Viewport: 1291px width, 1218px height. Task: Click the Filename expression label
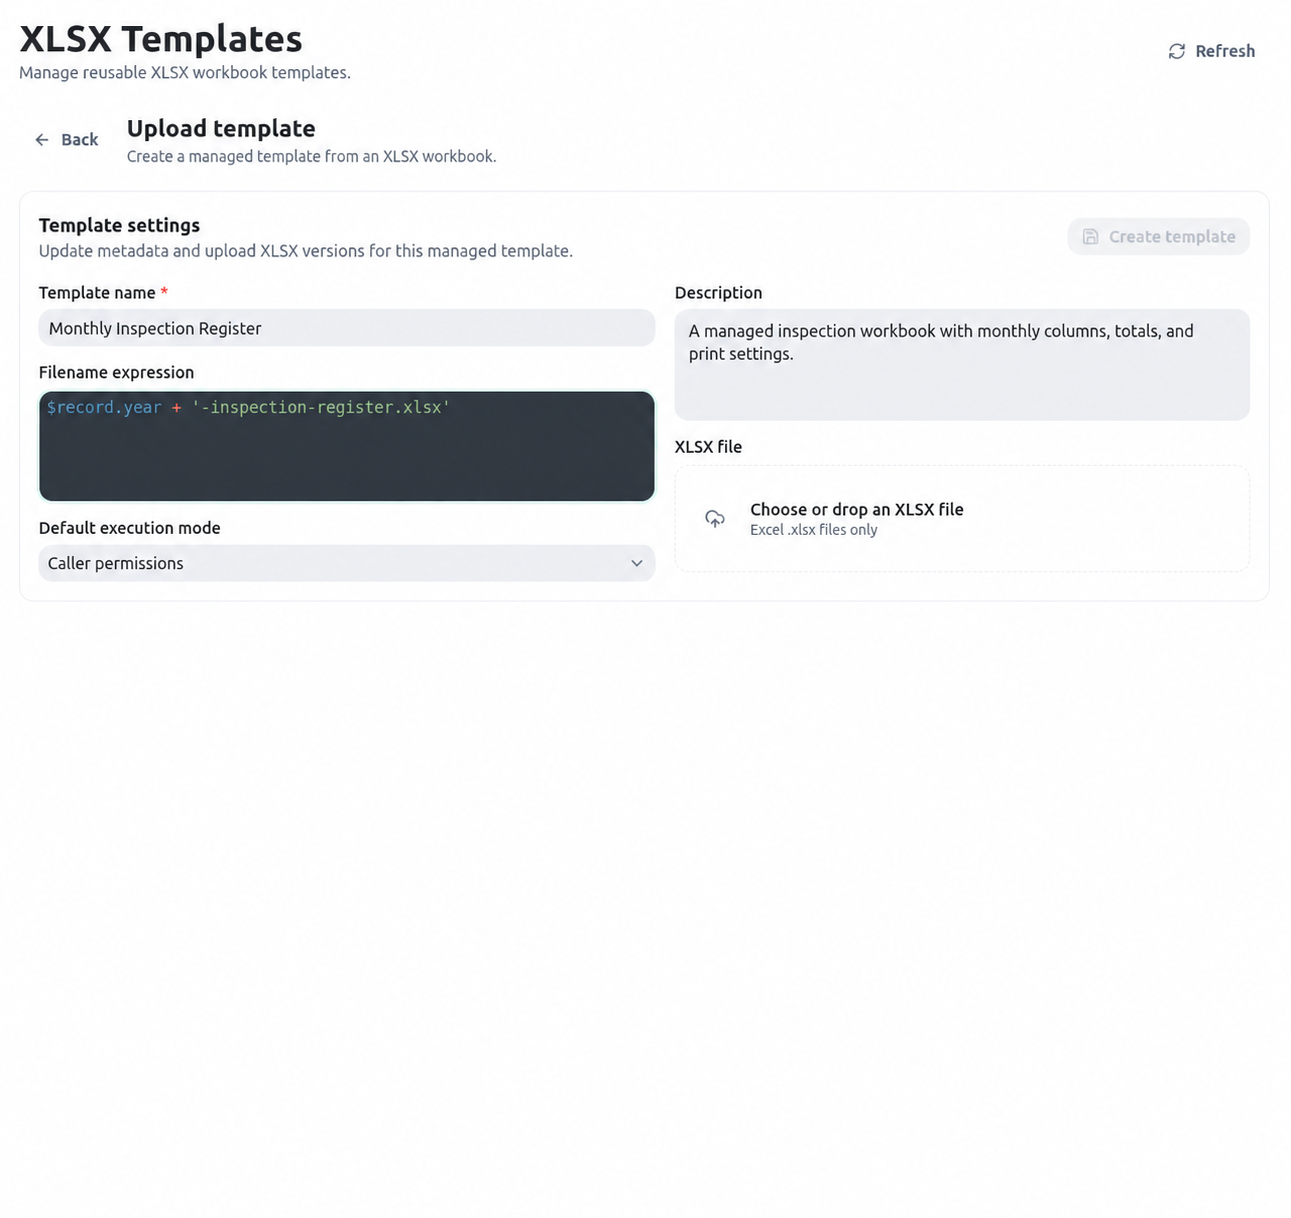(116, 372)
